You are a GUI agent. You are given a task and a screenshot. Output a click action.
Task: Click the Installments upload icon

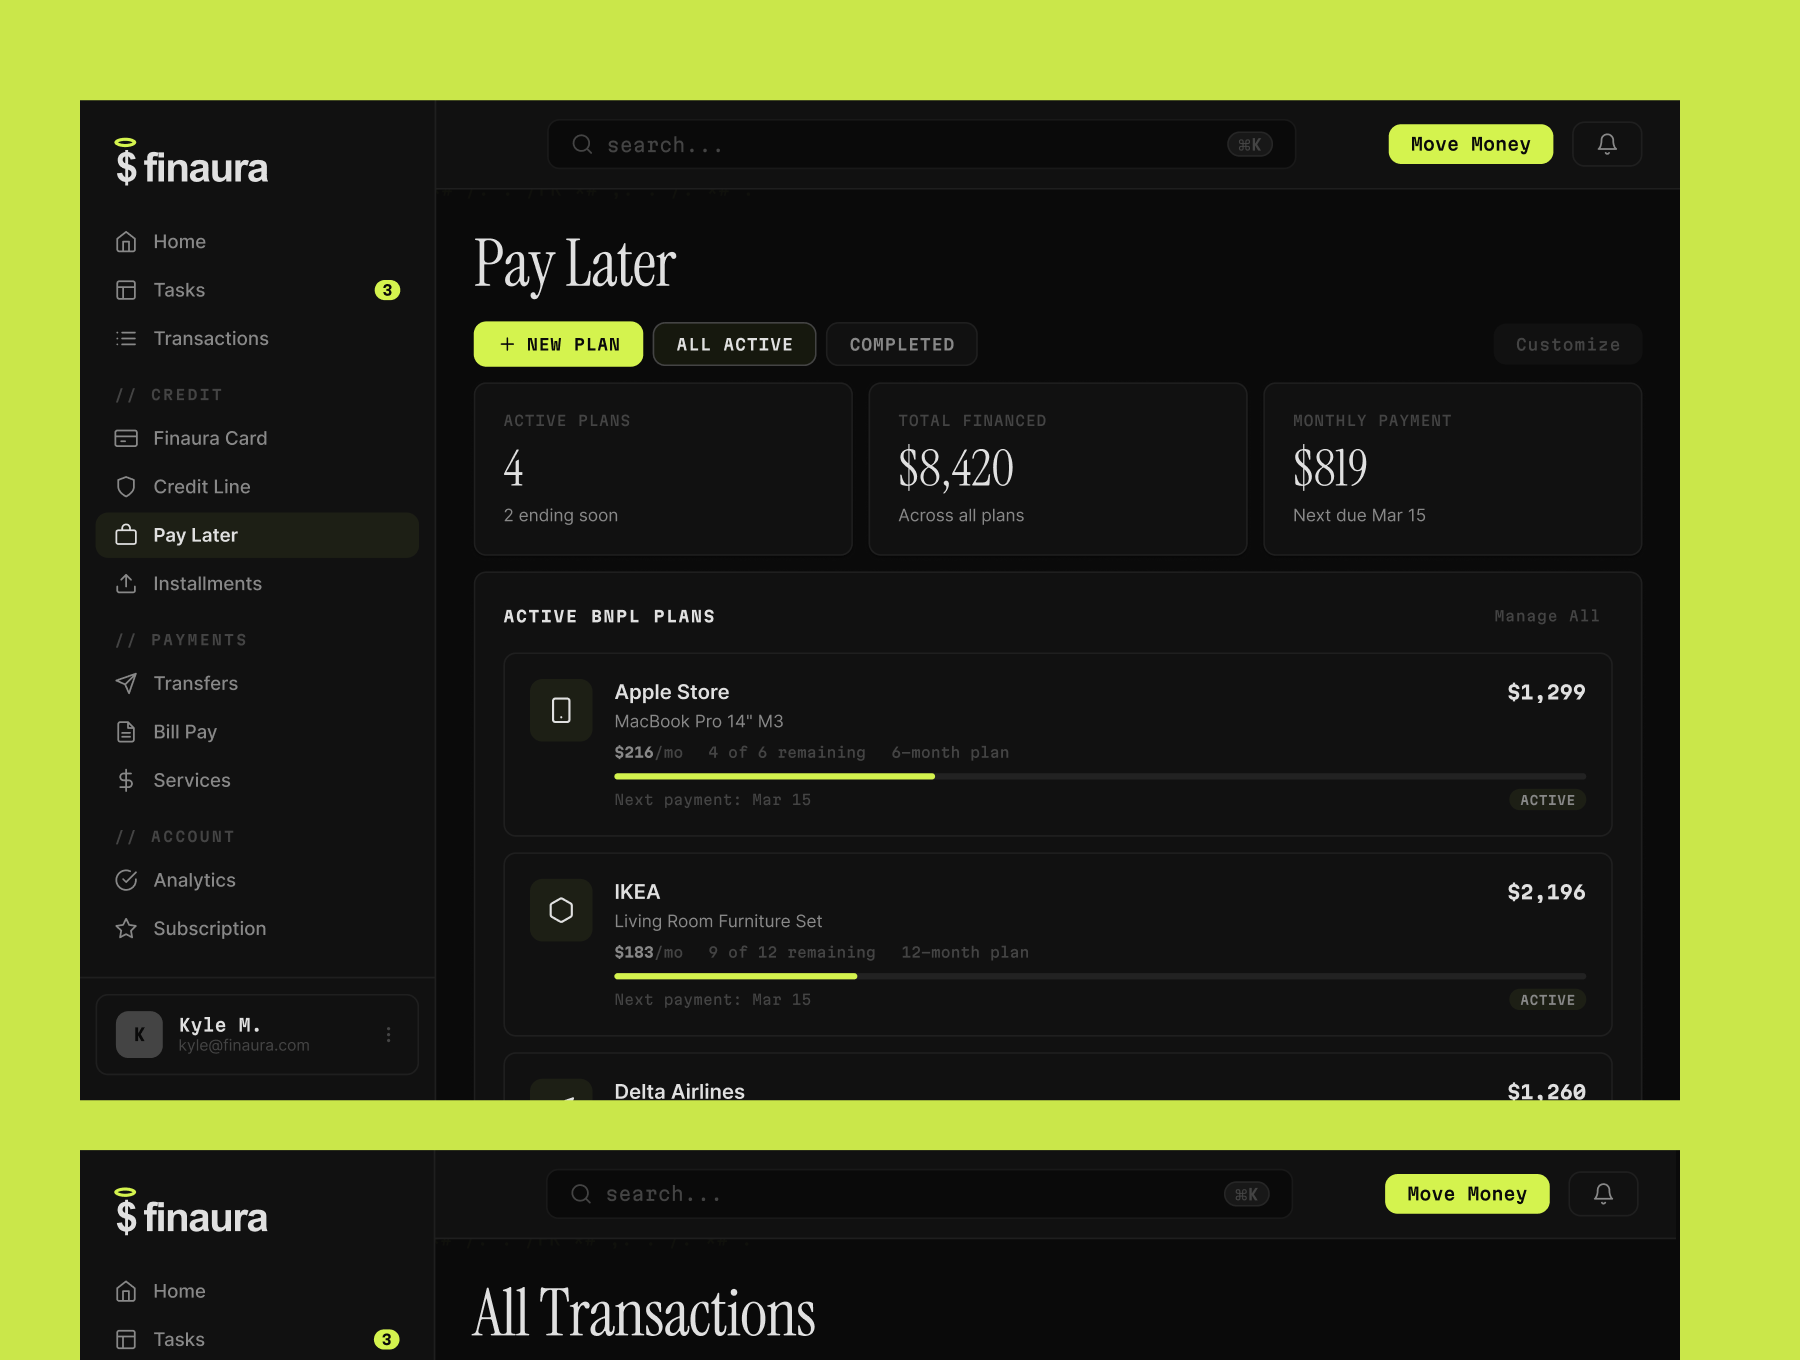[126, 583]
